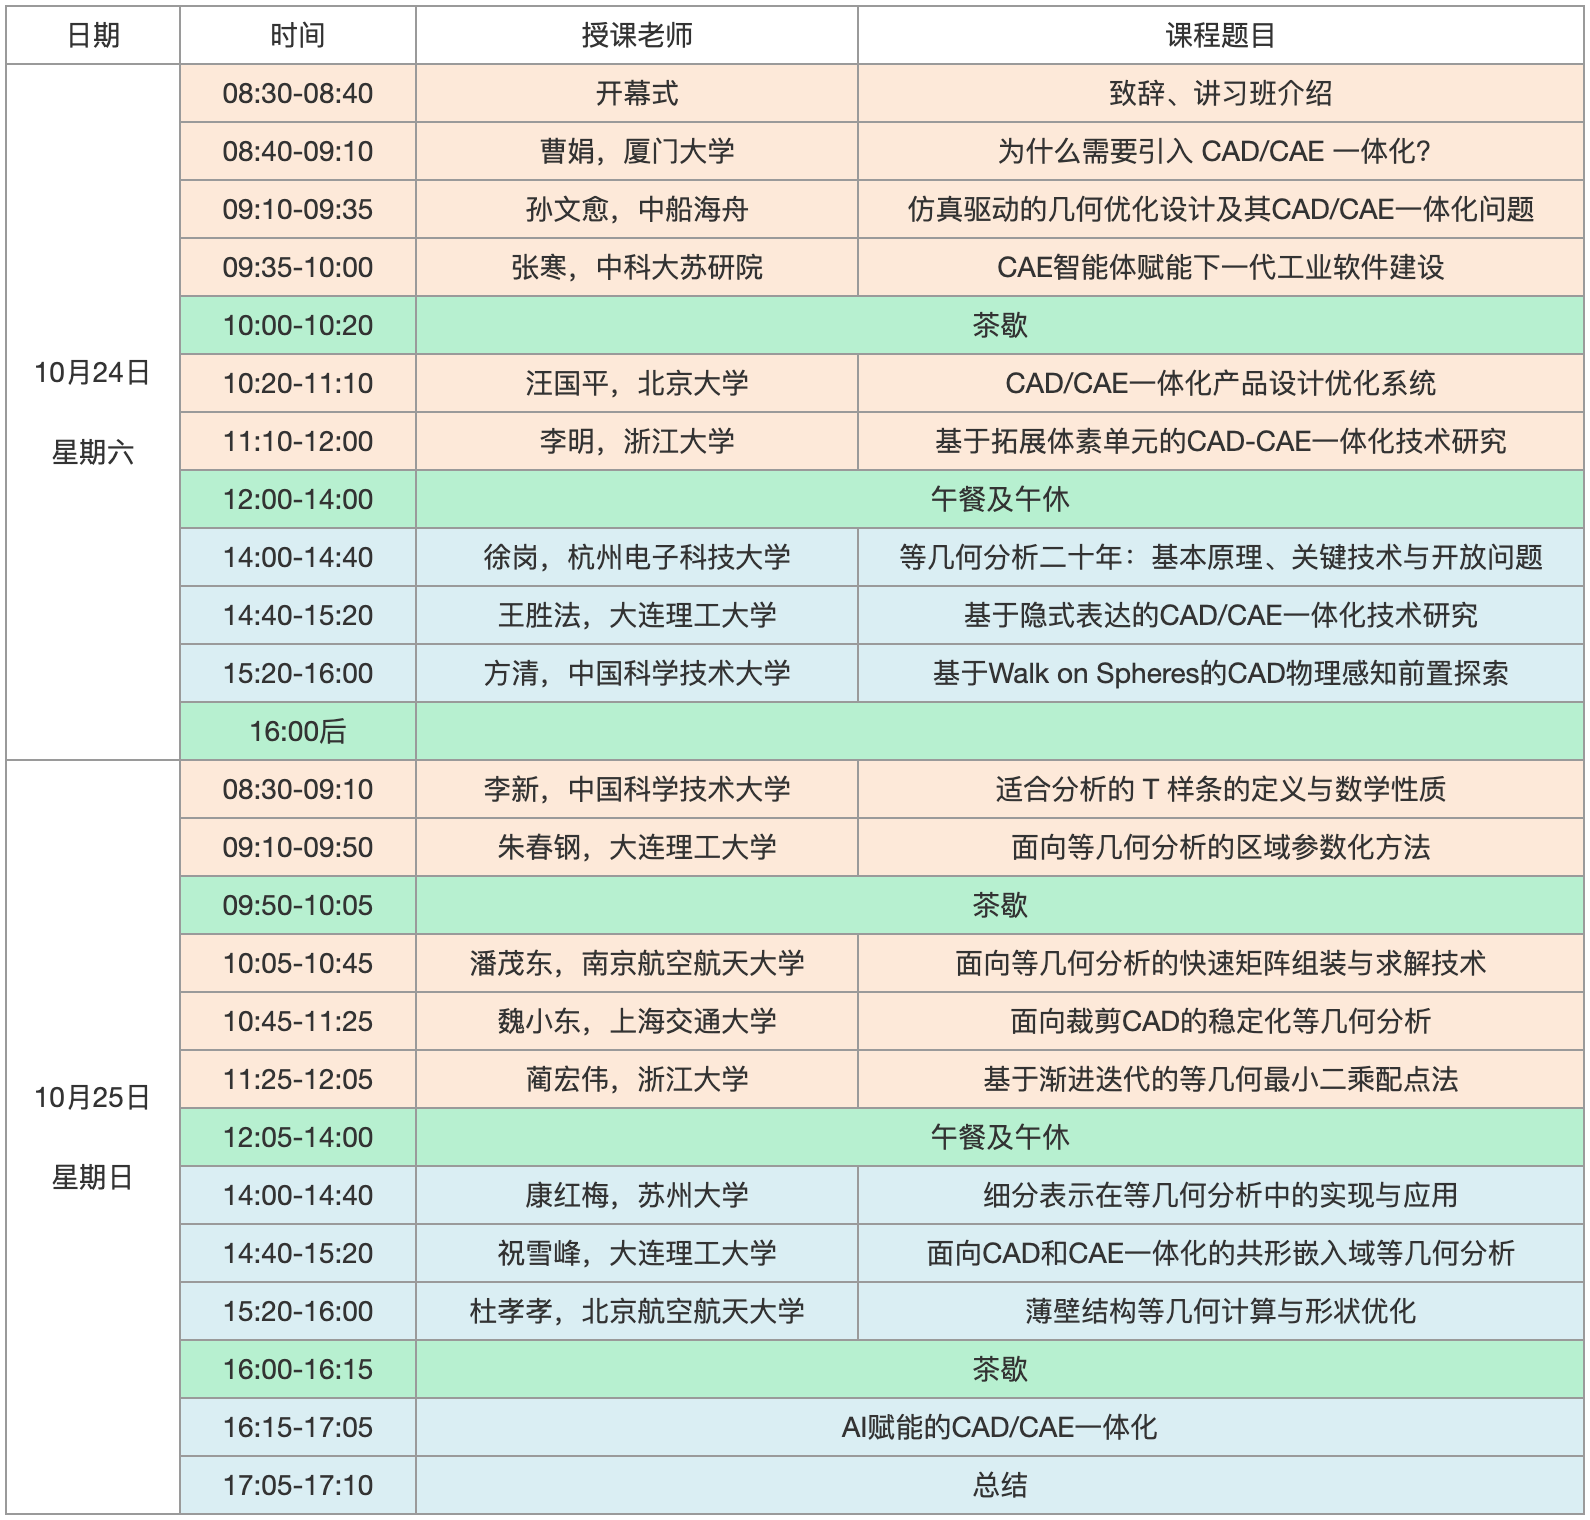This screenshot has height=1520, width=1590.
Task: Click speaker 汪国平，北京大学
Action: coord(637,383)
